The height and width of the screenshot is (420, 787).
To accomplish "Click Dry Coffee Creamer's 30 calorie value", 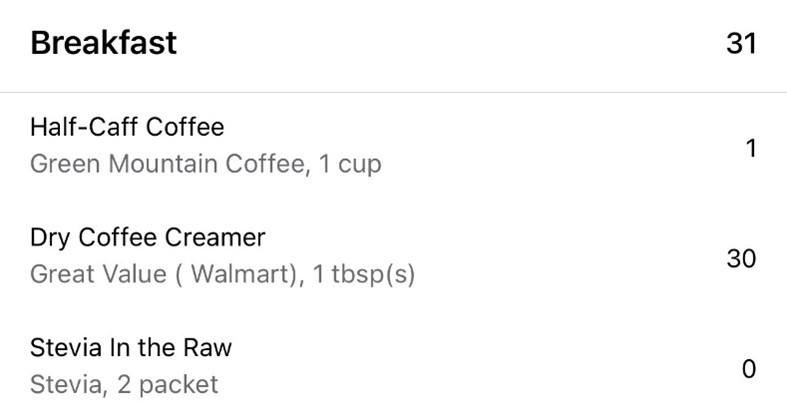I will pos(741,258).
